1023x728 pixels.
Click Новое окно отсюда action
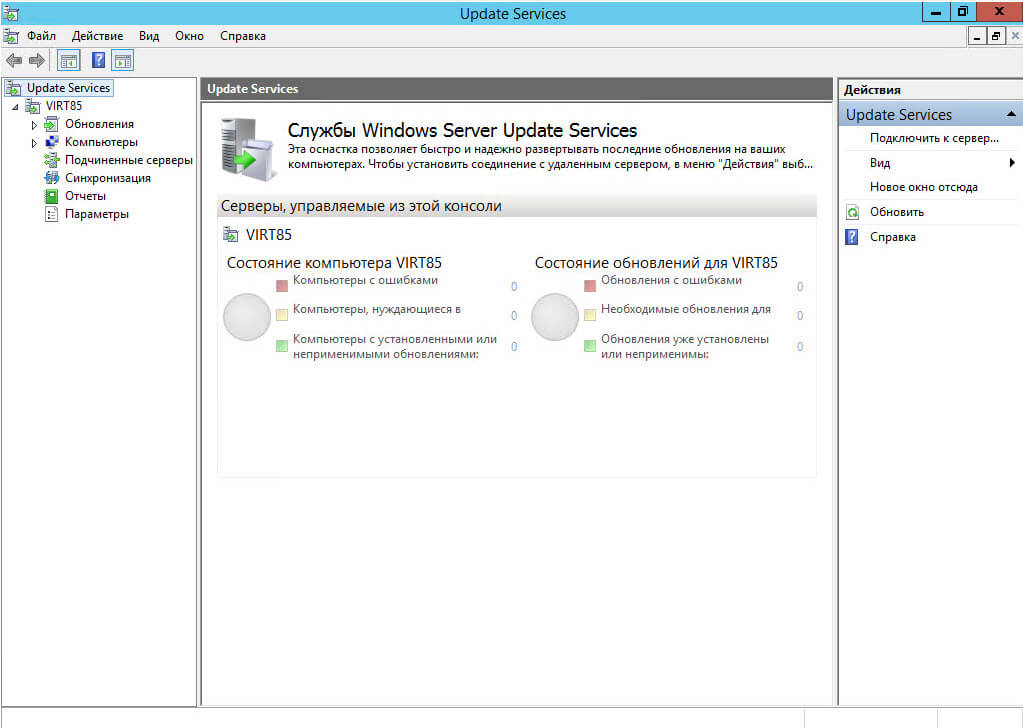coord(923,187)
